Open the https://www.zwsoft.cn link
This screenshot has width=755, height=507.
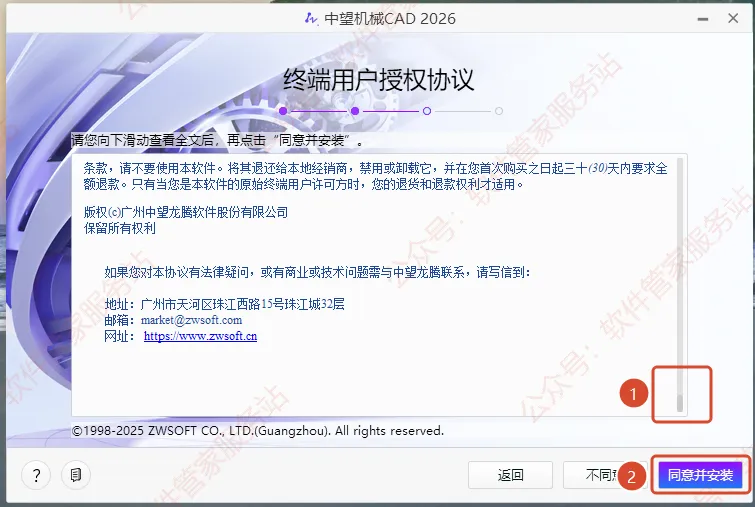(200, 336)
